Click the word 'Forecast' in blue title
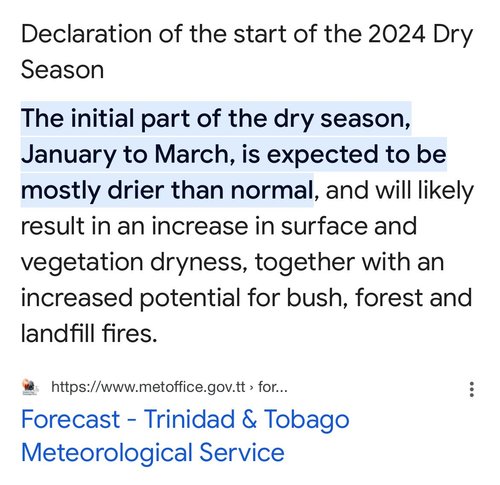This screenshot has height=485, width=500. [71, 419]
